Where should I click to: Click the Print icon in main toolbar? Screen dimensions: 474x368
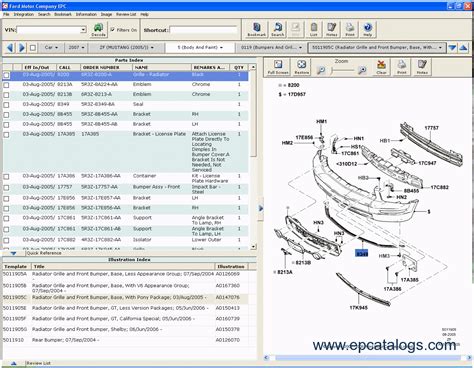point(350,29)
